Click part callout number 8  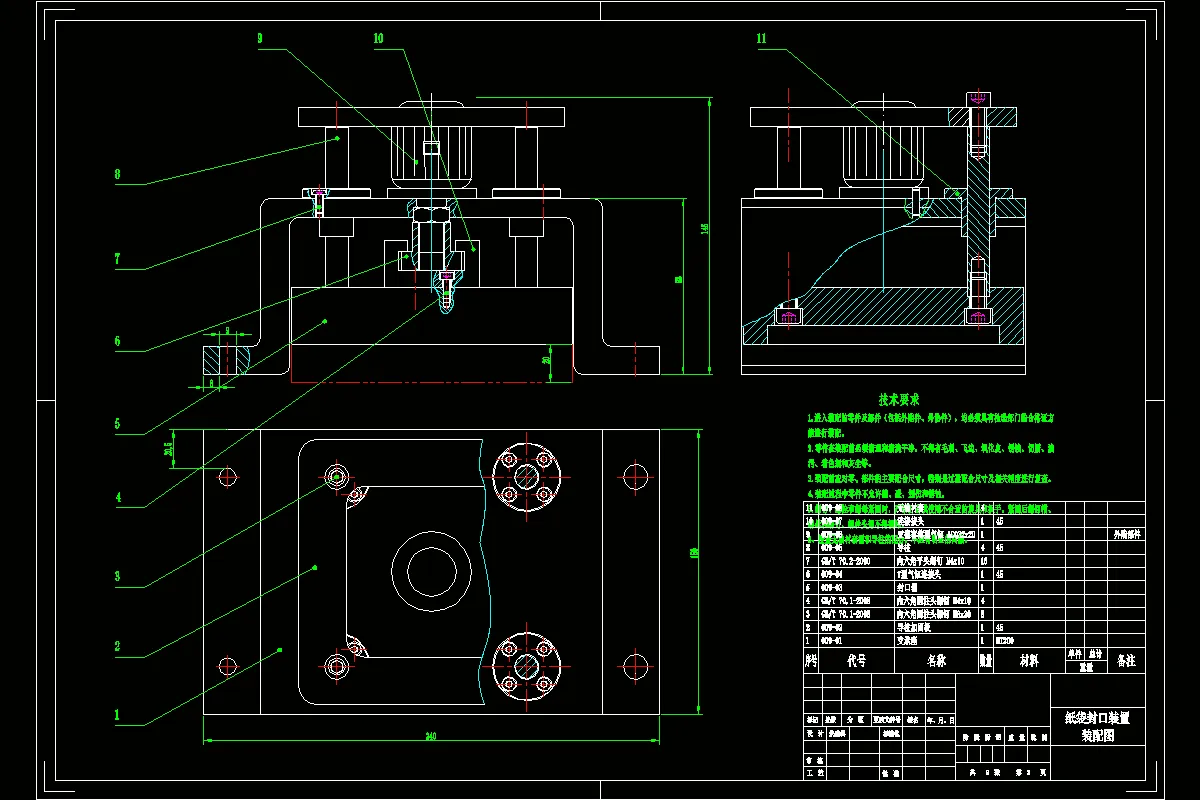117,174
